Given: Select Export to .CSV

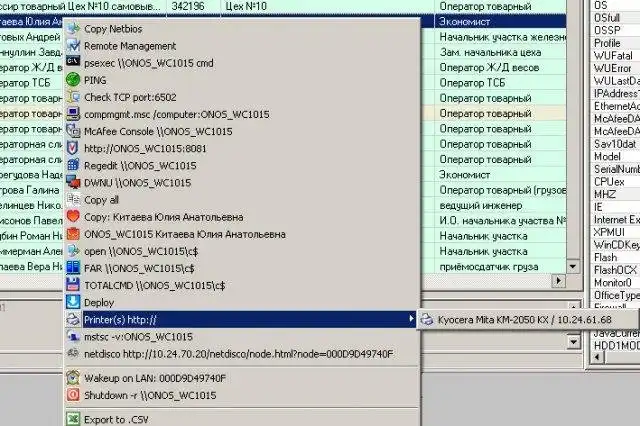Looking at the screenshot, I should click(x=242, y=419).
